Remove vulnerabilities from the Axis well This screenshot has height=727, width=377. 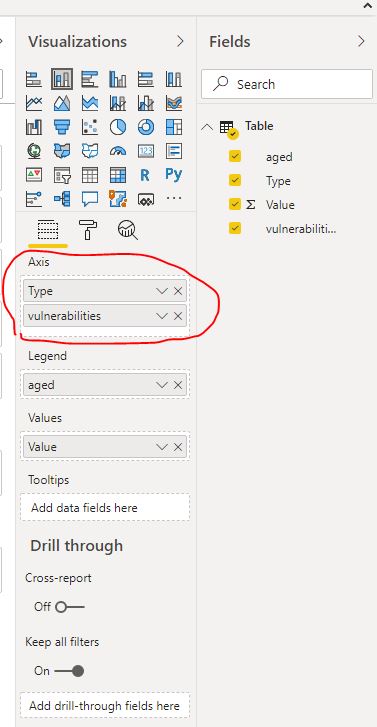178,316
